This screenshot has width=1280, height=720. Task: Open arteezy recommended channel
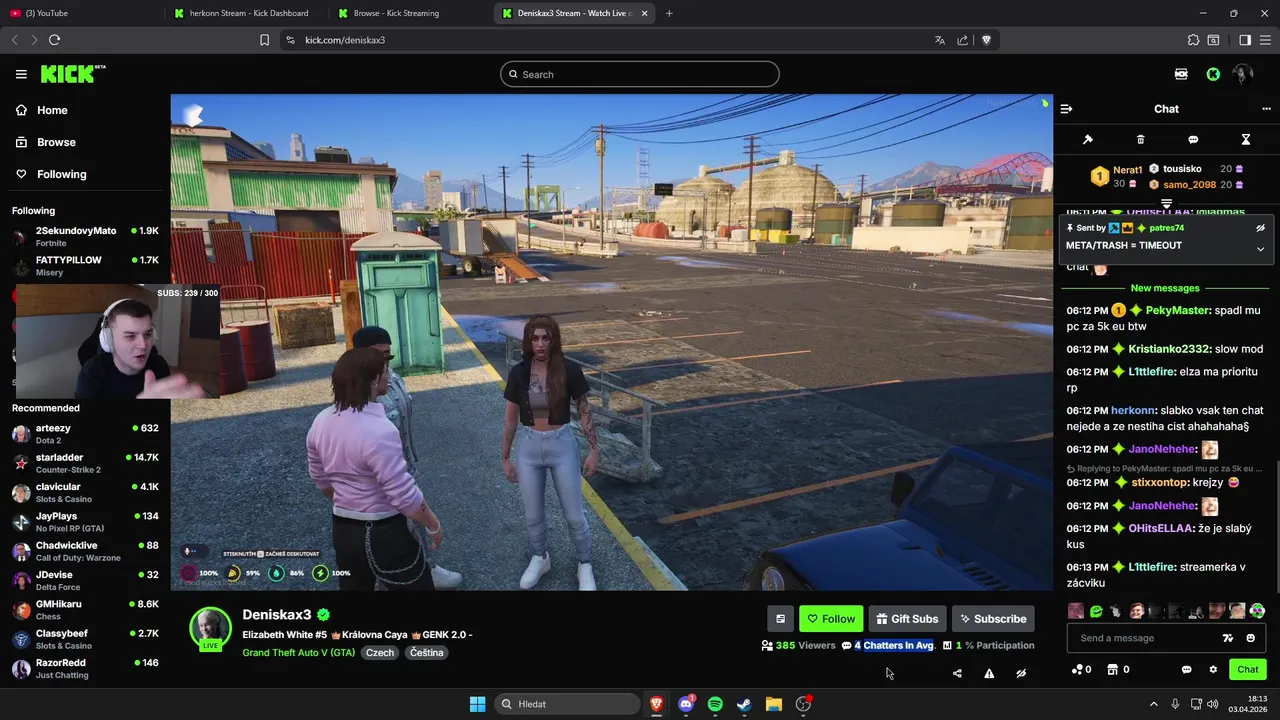click(85, 434)
